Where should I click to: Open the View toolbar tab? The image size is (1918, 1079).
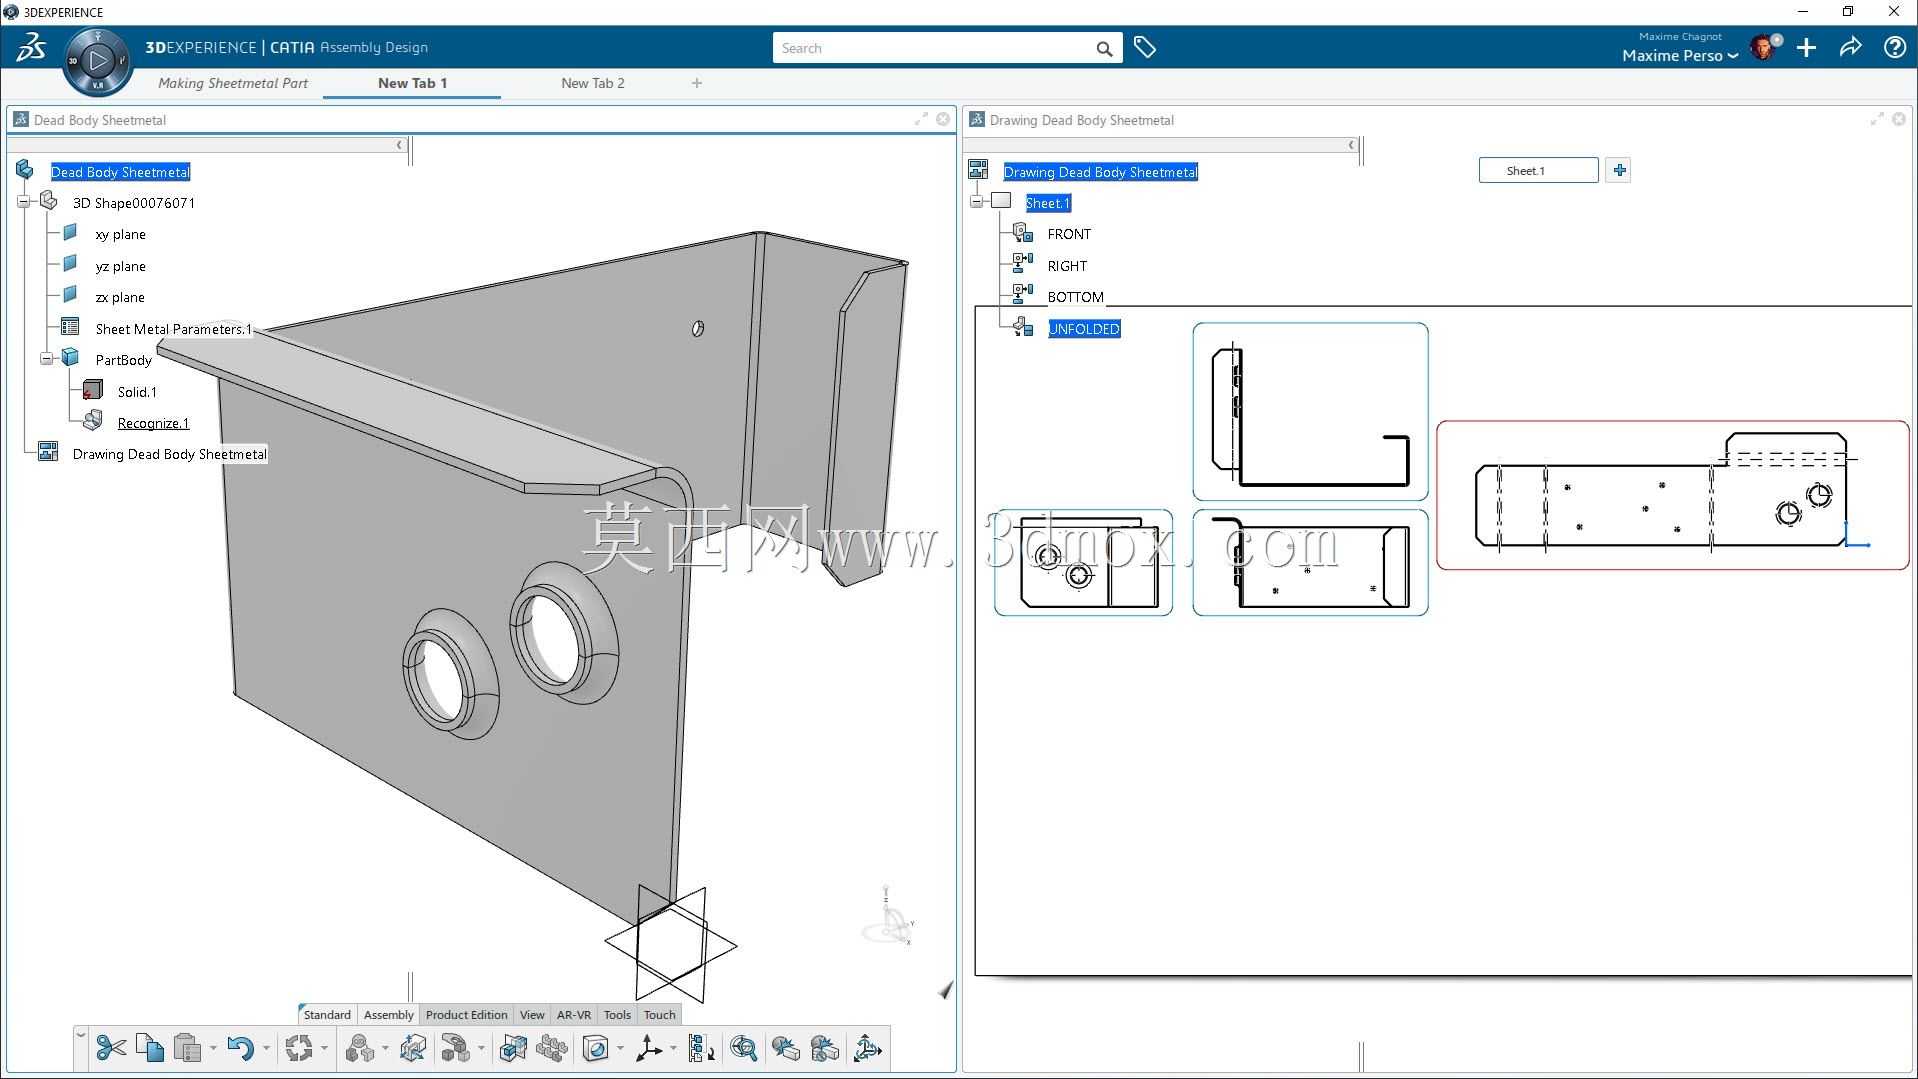(x=532, y=1014)
